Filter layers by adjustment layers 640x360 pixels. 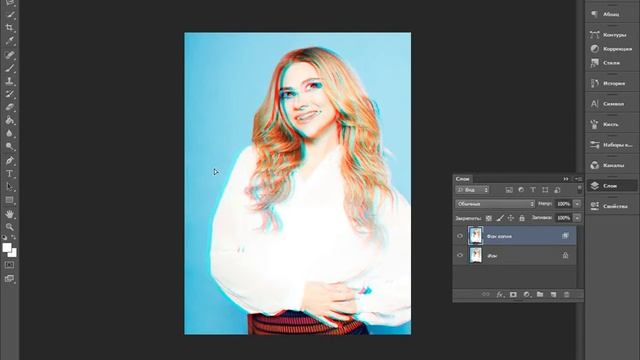521,190
